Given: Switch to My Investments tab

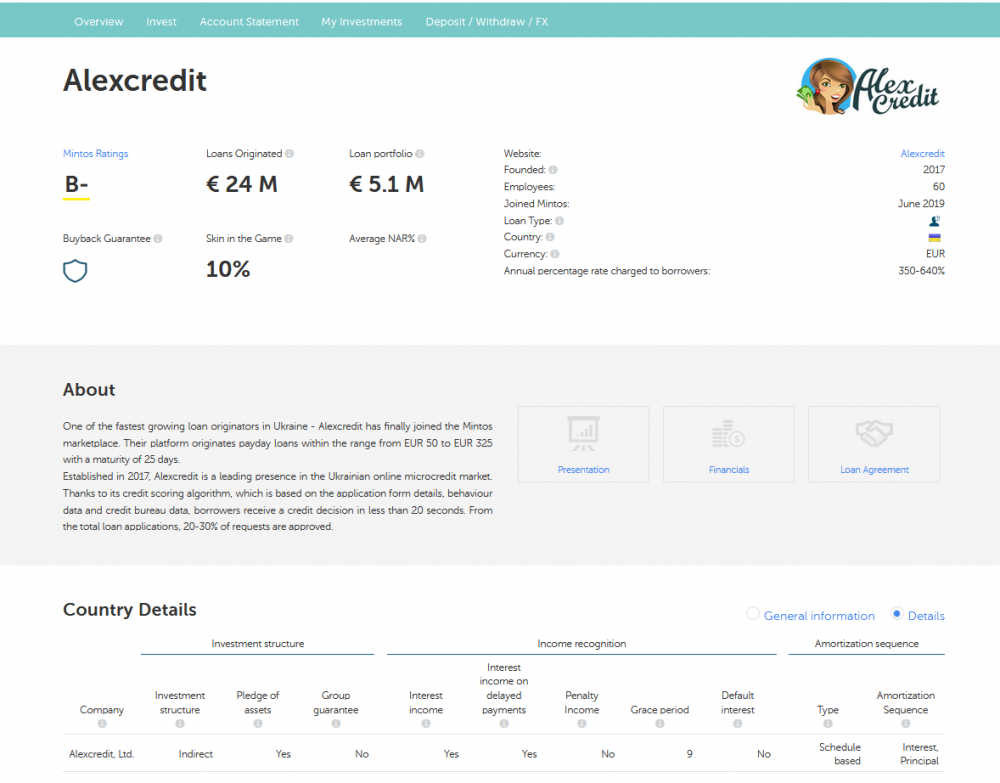Looking at the screenshot, I should [x=361, y=22].
